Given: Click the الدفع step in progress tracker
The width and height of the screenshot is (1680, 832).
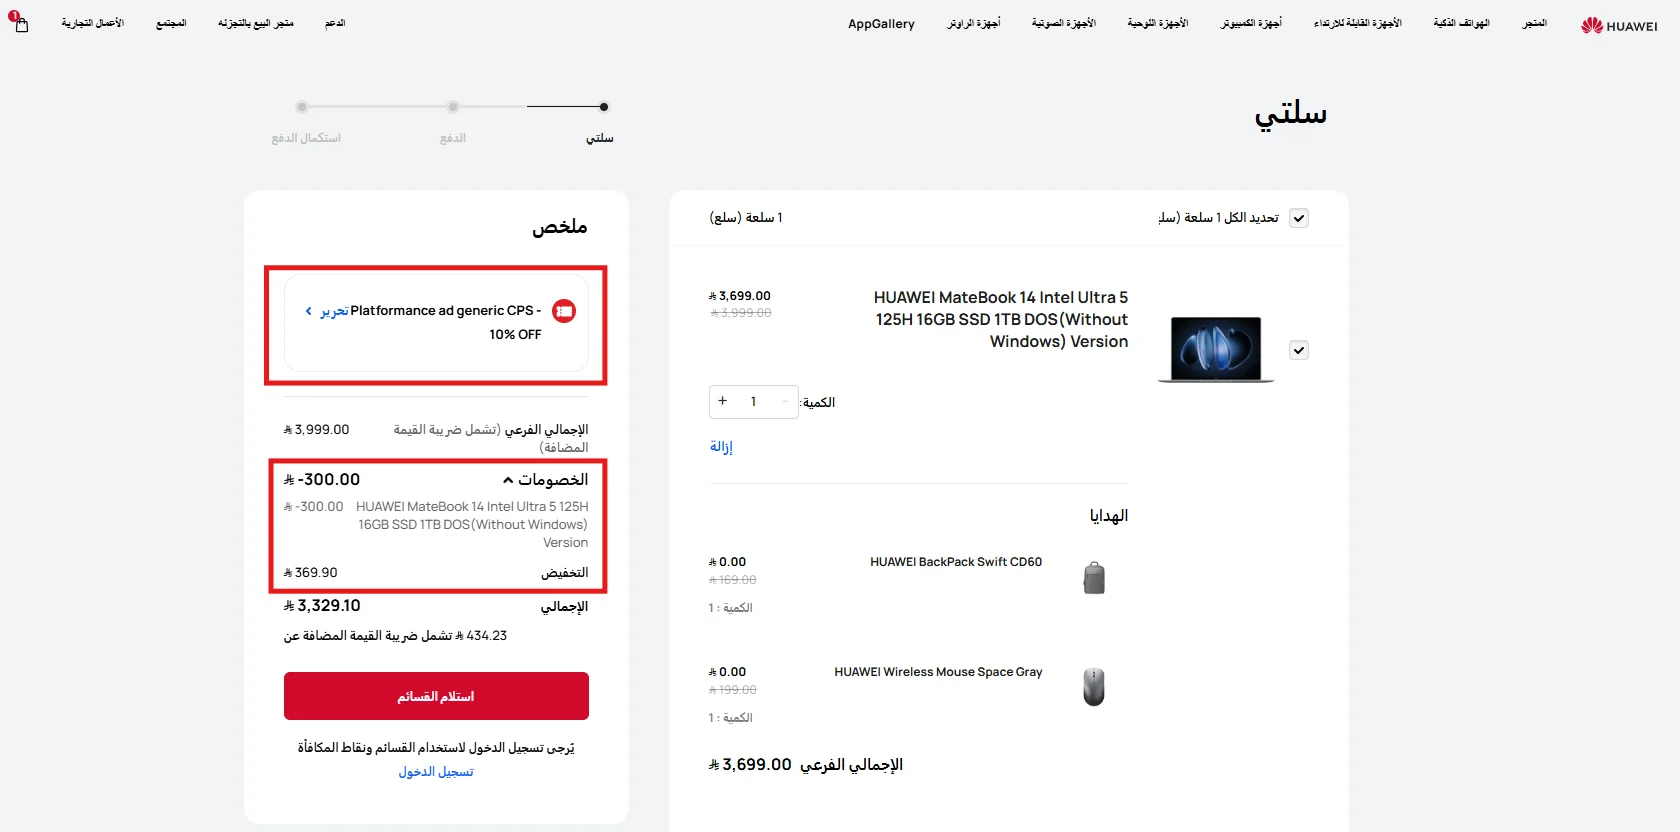Looking at the screenshot, I should coord(453,138).
